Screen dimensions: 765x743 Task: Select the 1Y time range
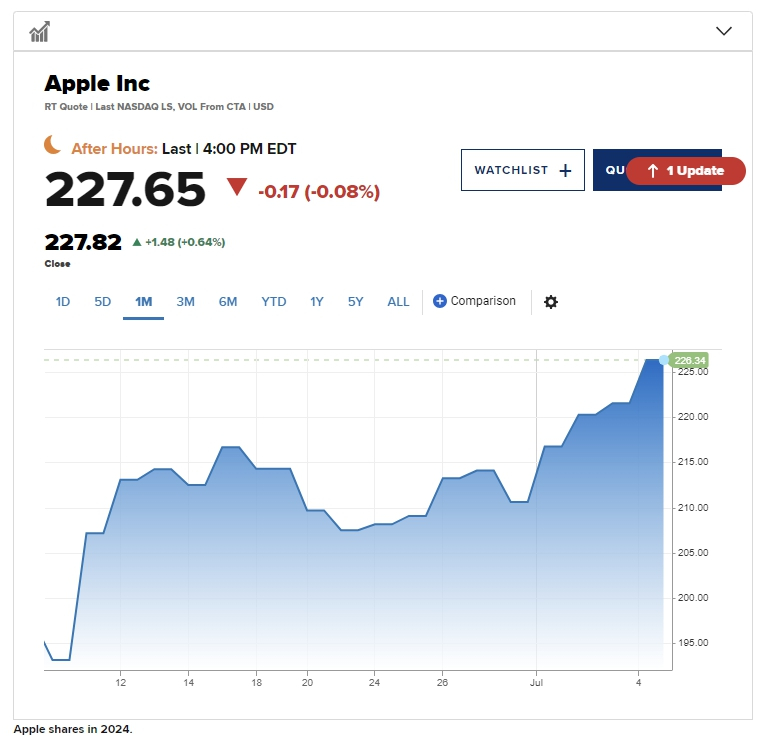click(x=317, y=302)
